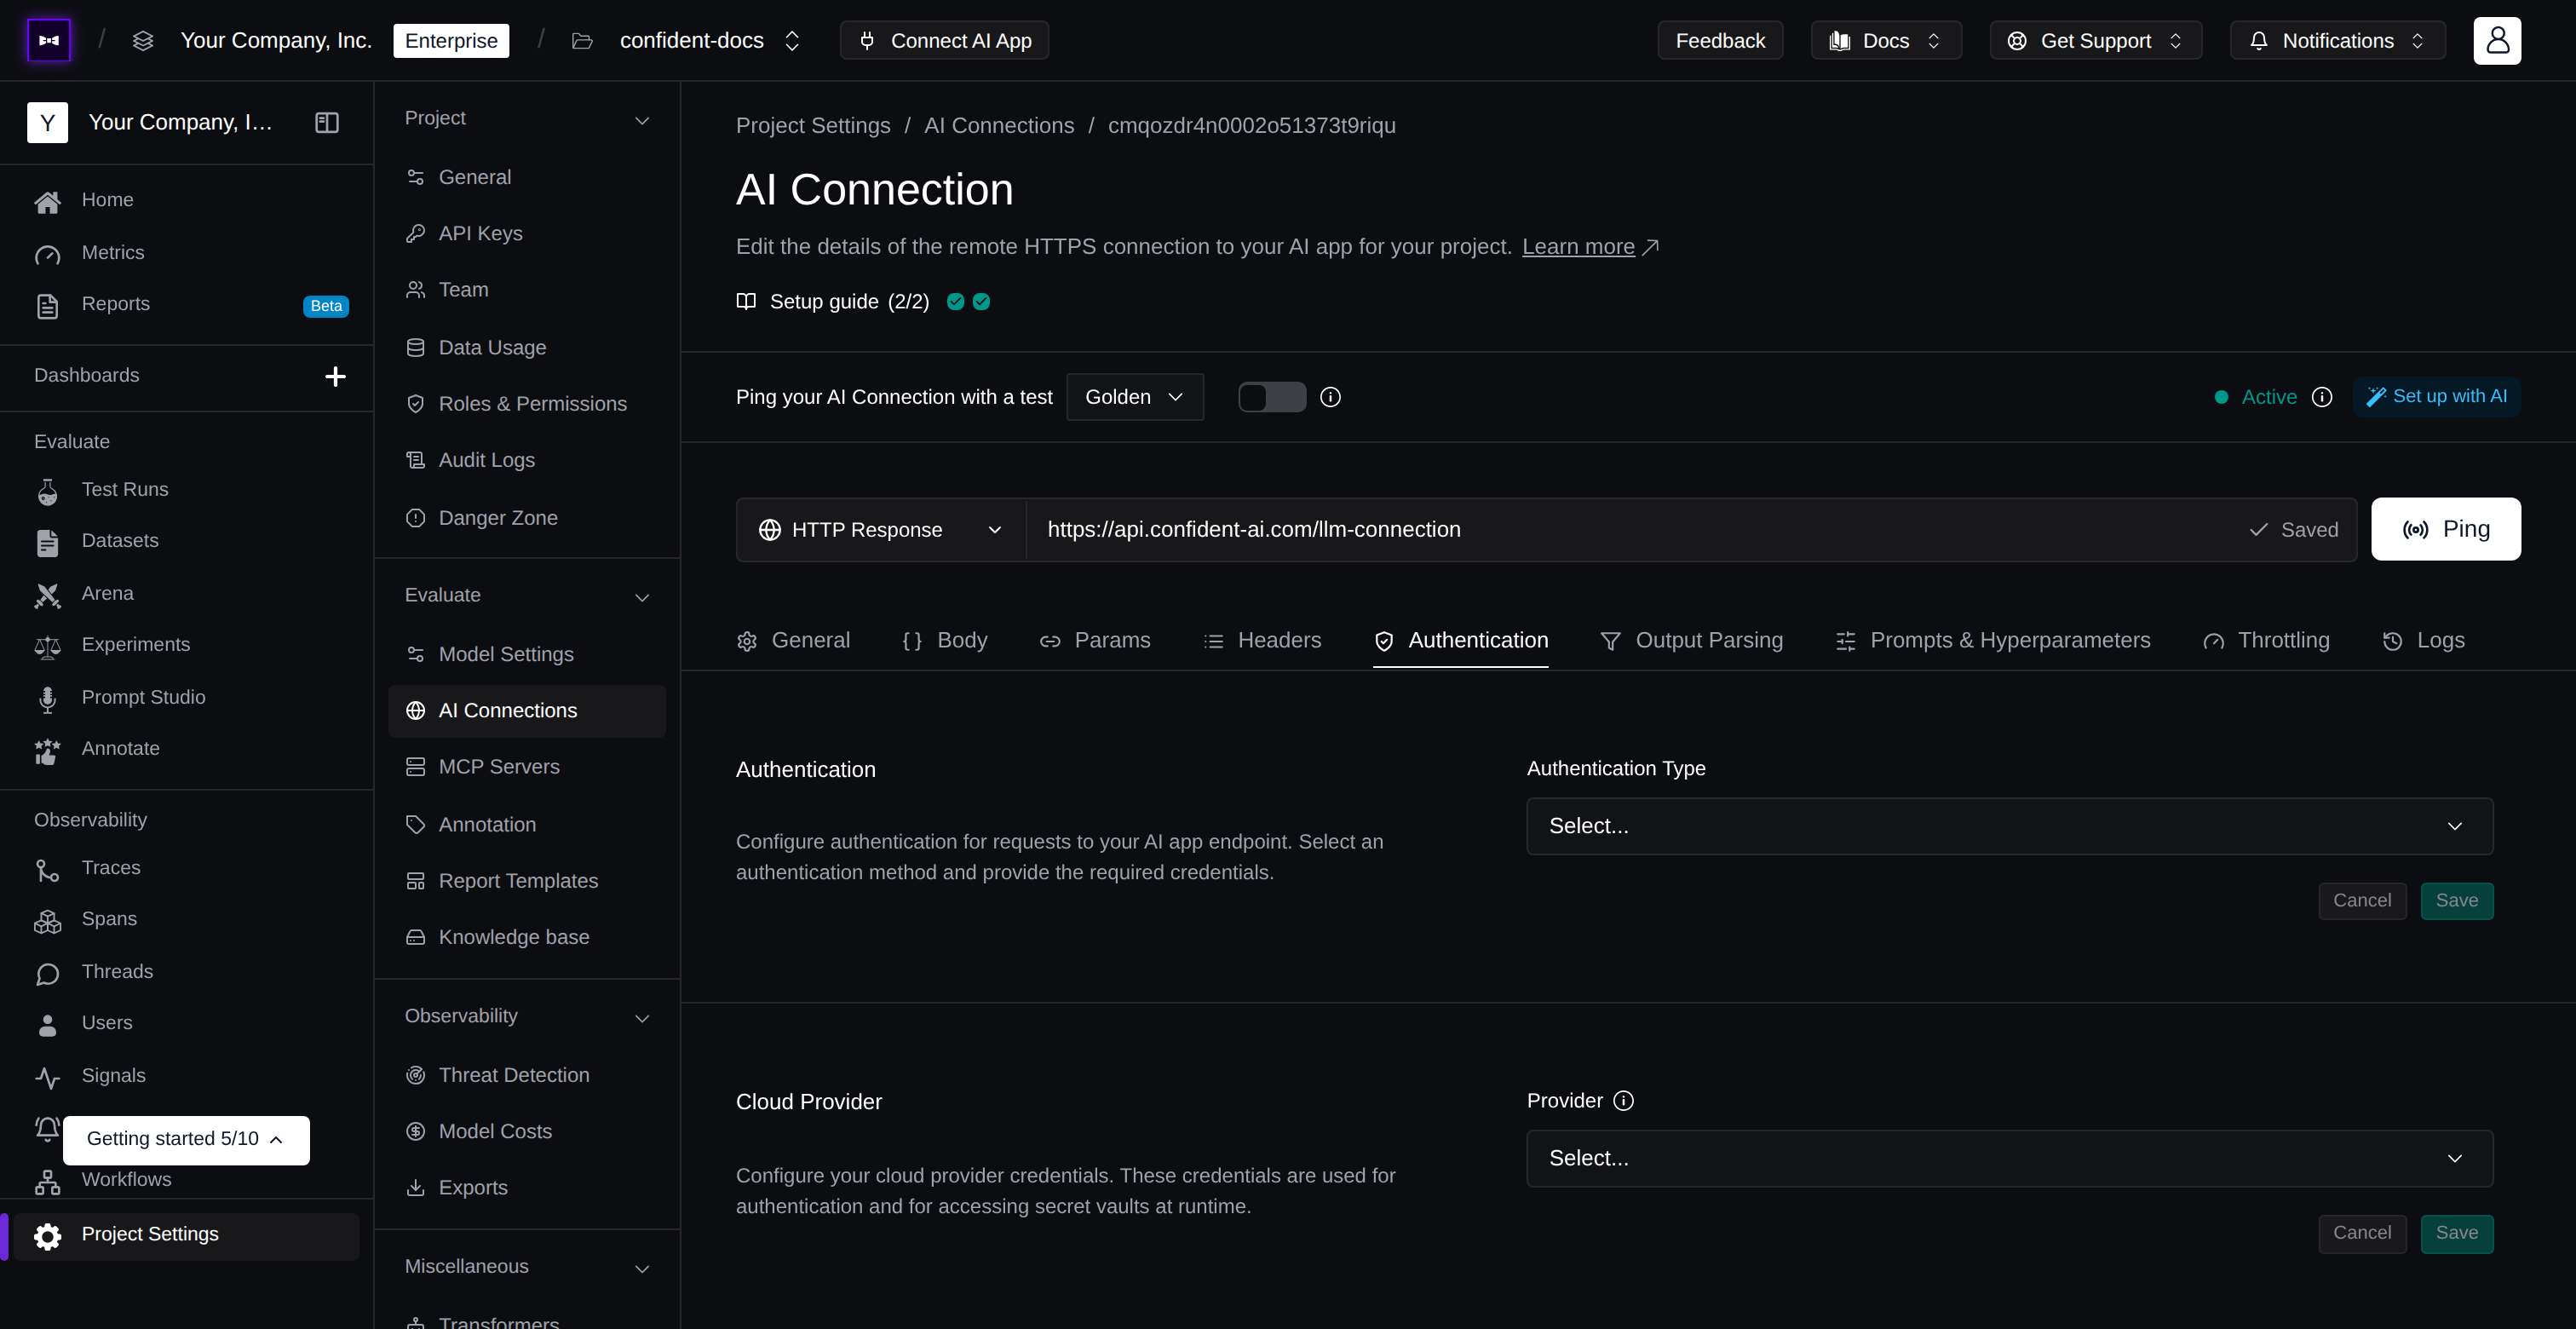Switch to the General tab

point(793,641)
